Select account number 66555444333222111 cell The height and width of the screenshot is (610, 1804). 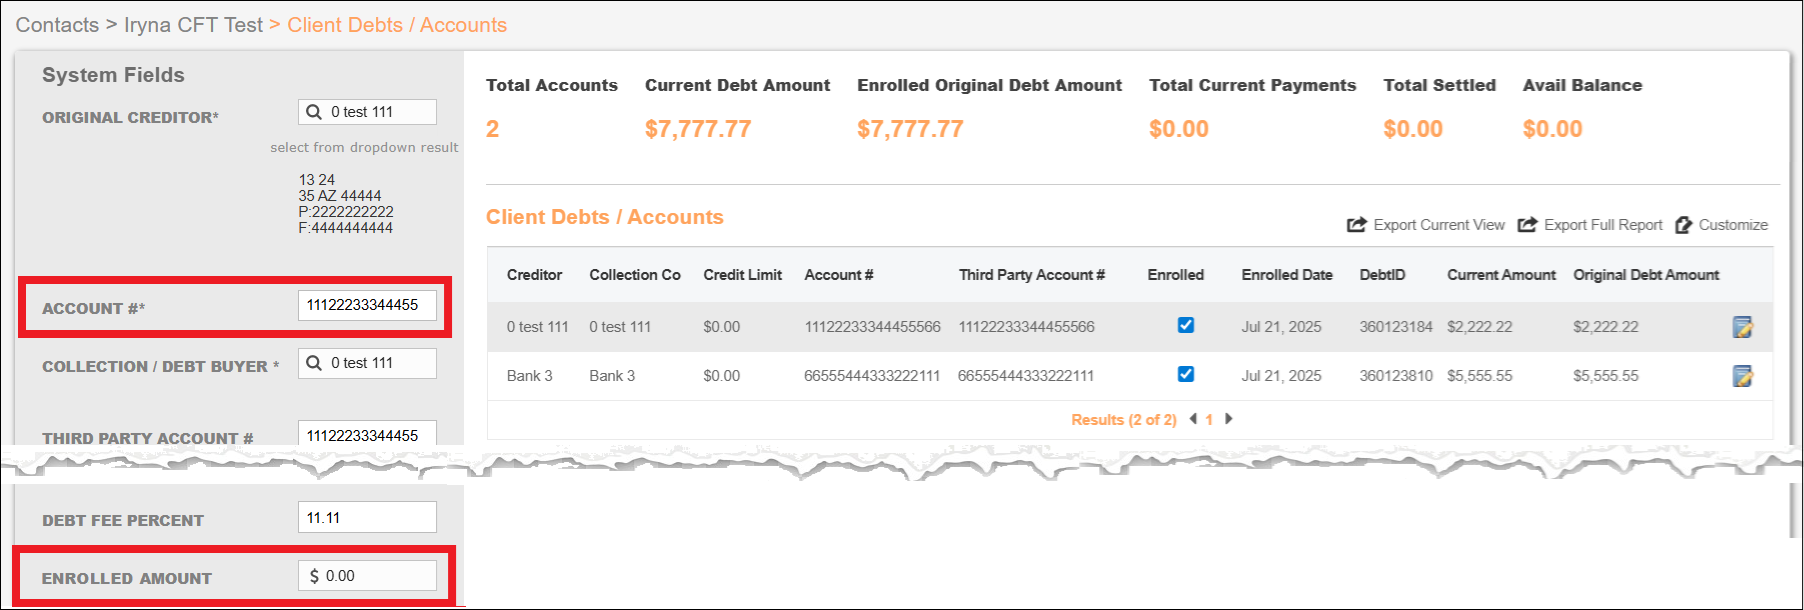(872, 376)
